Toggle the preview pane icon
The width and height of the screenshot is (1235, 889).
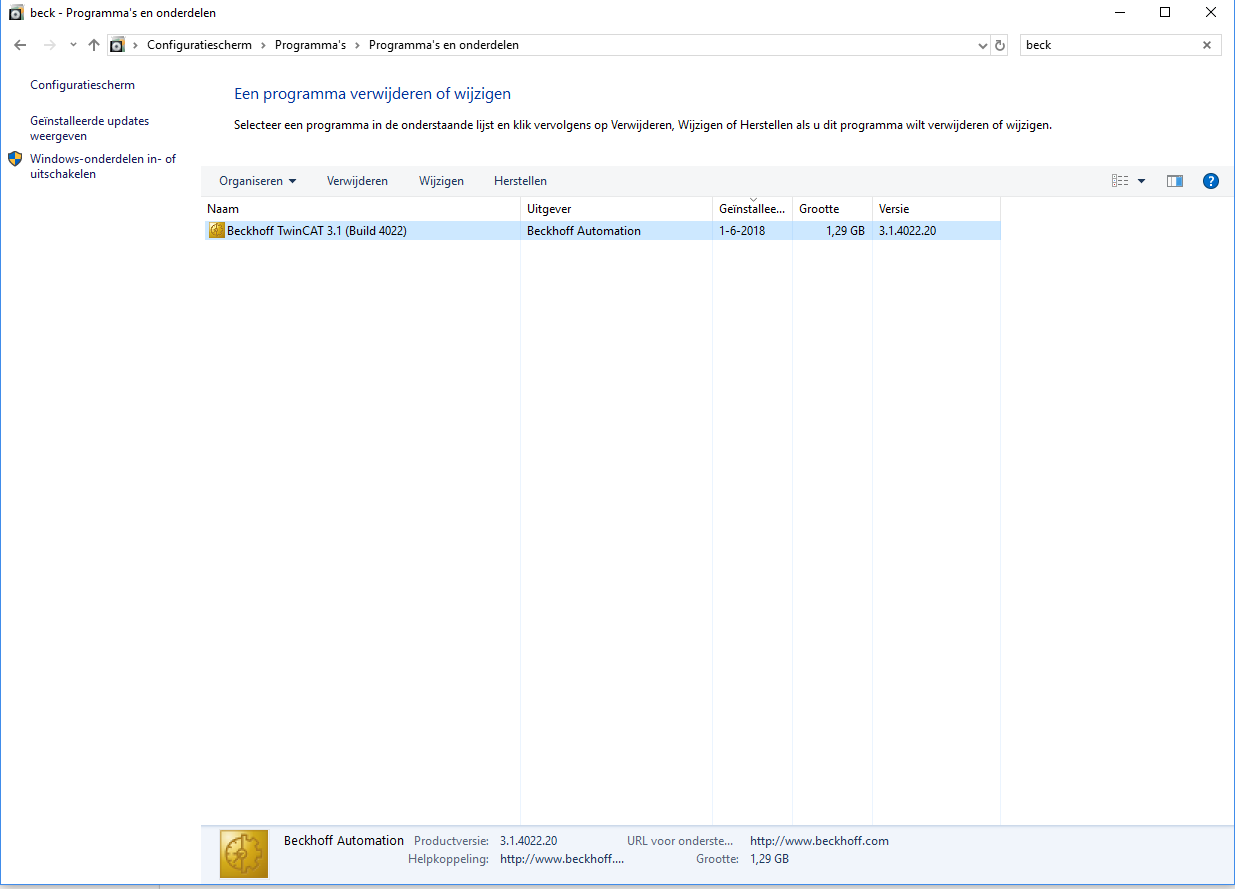[1175, 181]
